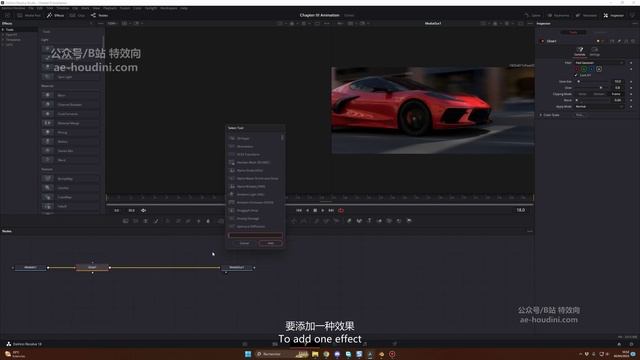Open the Playback menu
640x360 pixels.
[110, 8]
